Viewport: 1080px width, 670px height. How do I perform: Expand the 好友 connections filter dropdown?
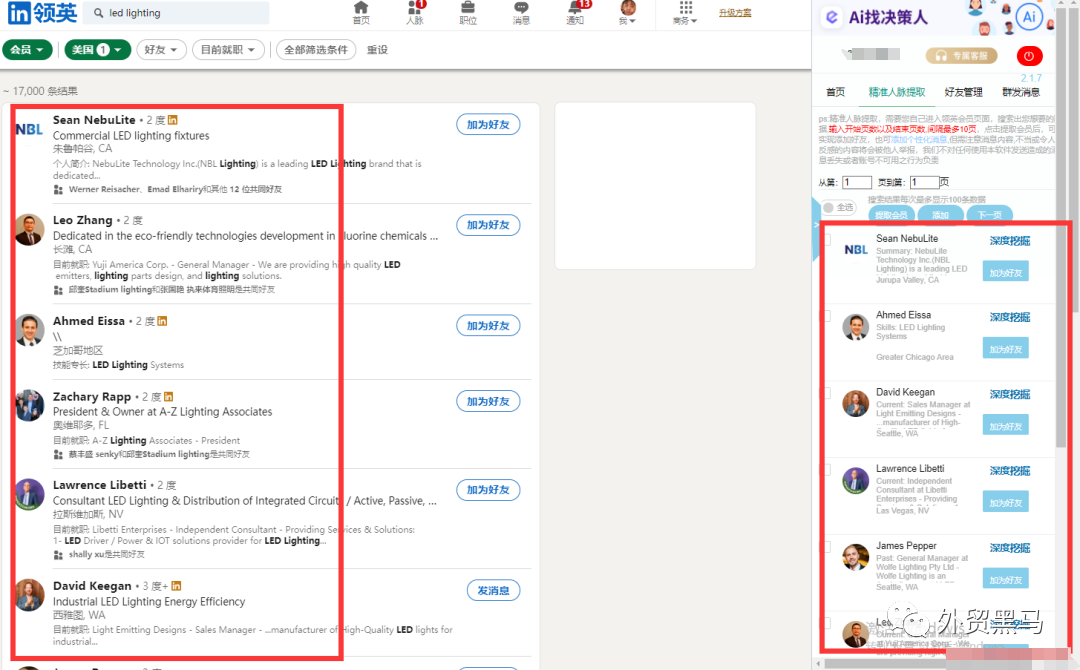(161, 50)
